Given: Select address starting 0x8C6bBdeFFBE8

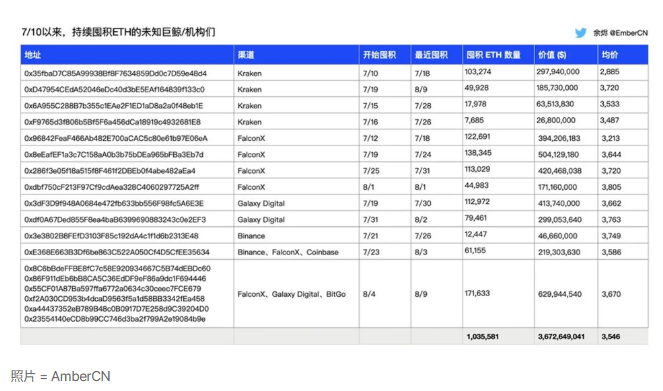Looking at the screenshot, I should (117, 268).
